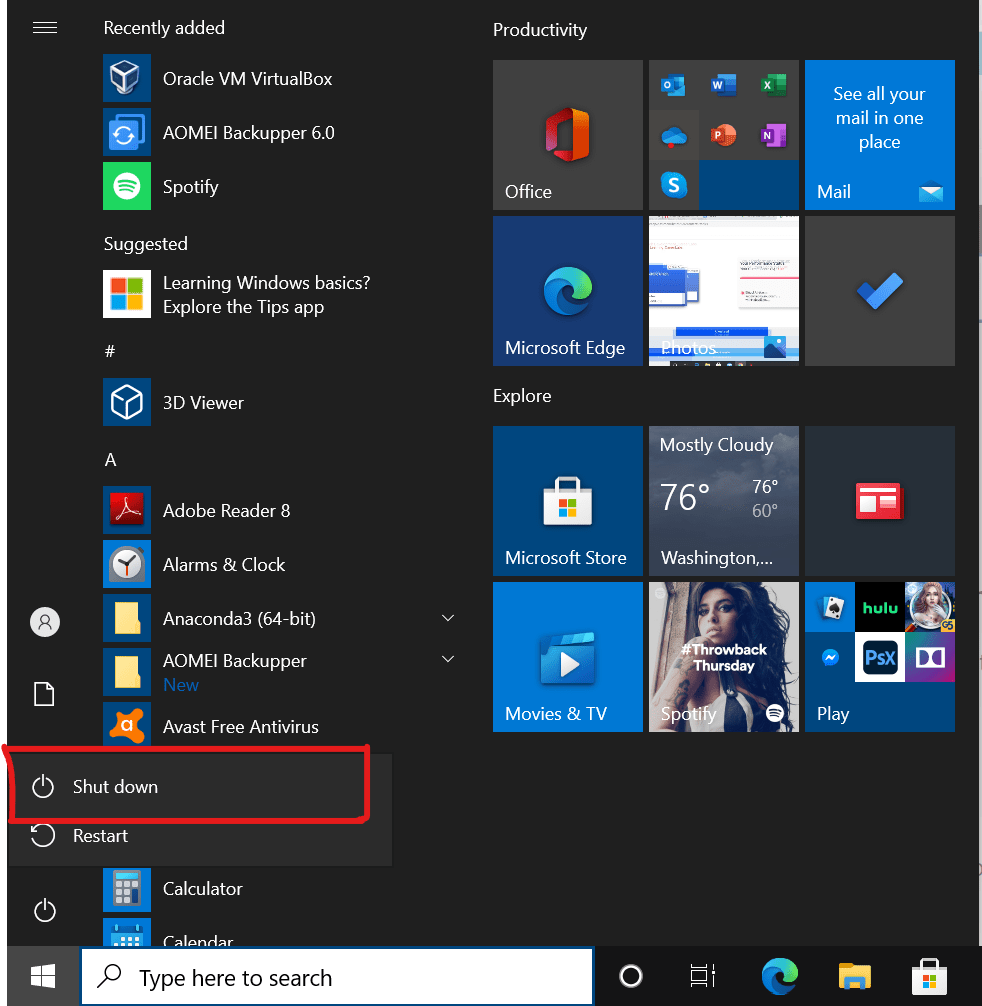Open the Photos tile thumbnail
The height and width of the screenshot is (1006, 982).
(723, 291)
